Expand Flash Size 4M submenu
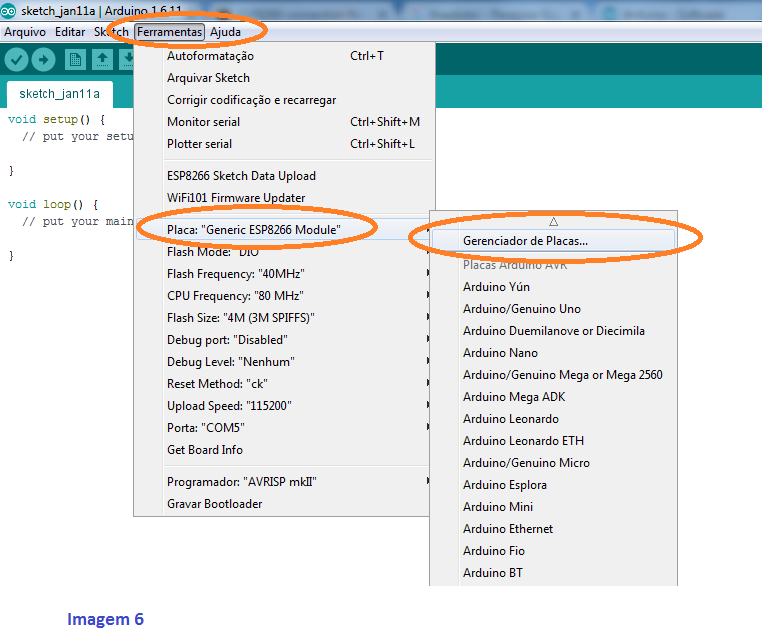 click(284, 318)
